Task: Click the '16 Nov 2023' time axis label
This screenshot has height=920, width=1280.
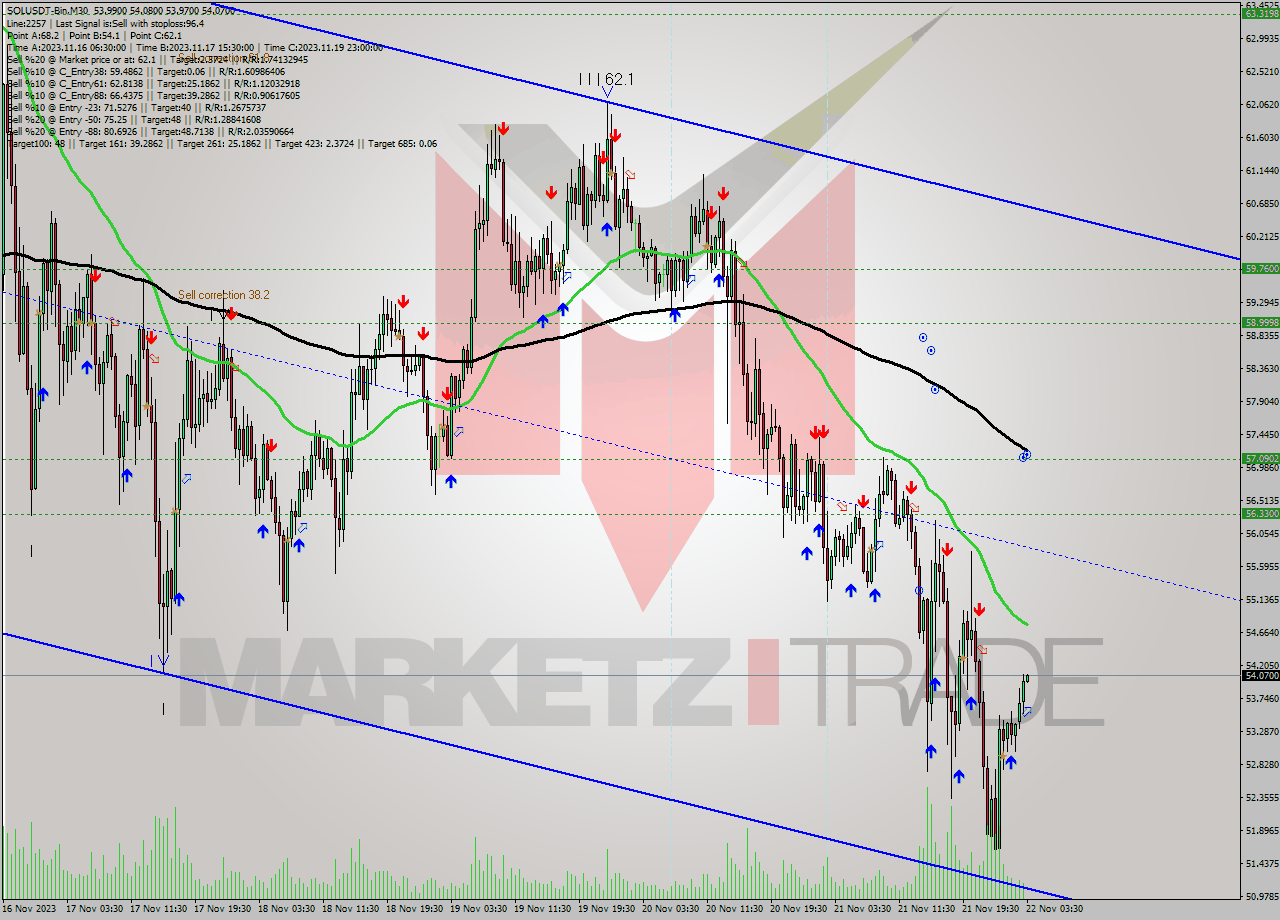Action: pyautogui.click(x=30, y=909)
